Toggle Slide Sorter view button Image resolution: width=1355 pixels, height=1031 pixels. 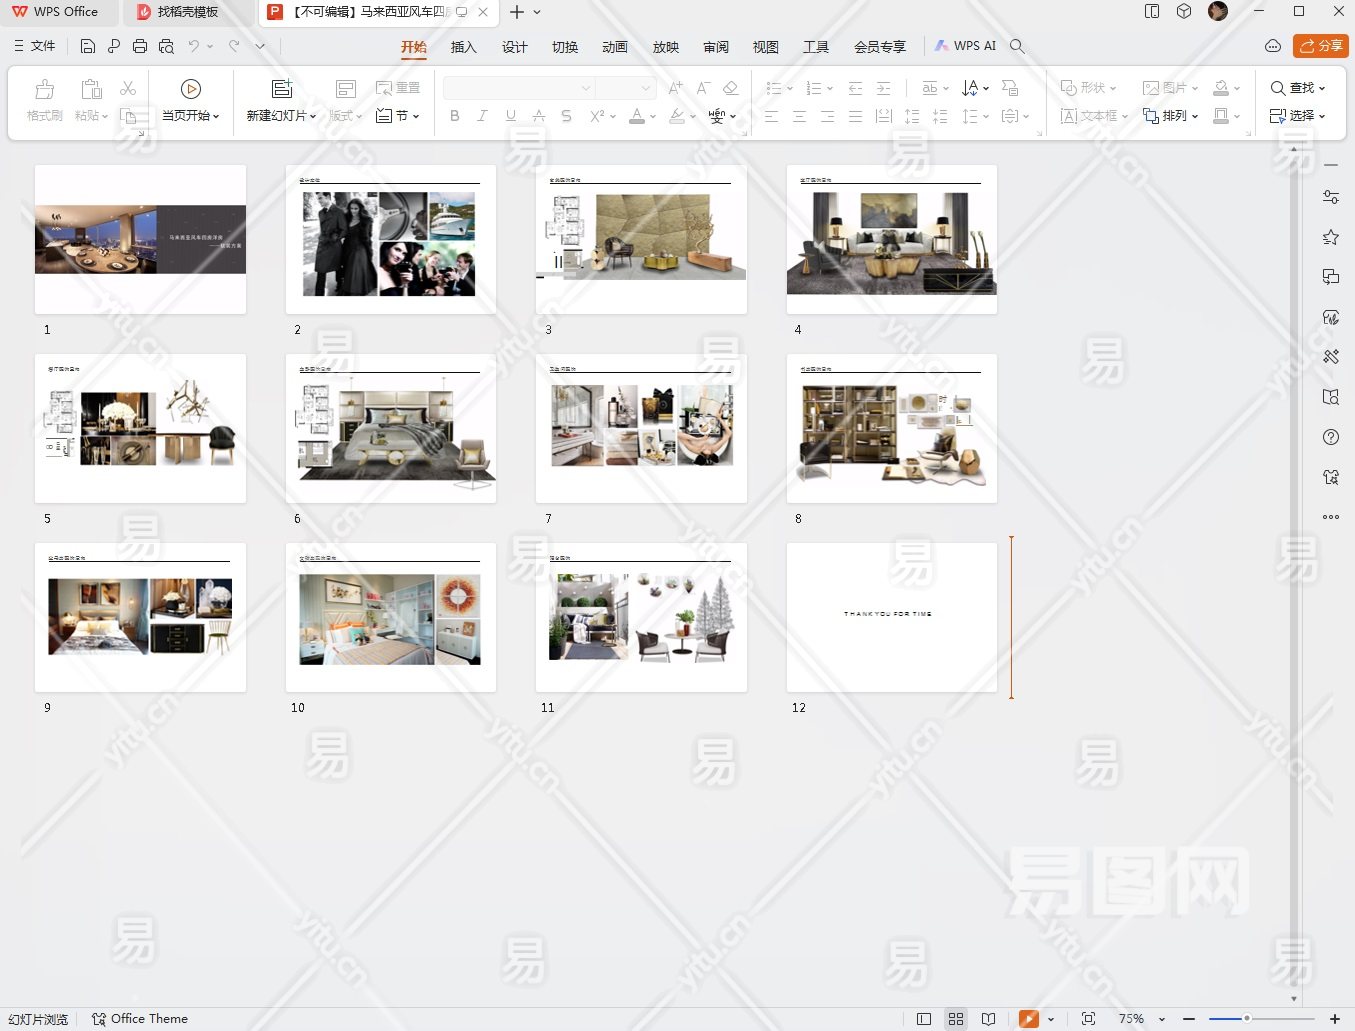[956, 1019]
